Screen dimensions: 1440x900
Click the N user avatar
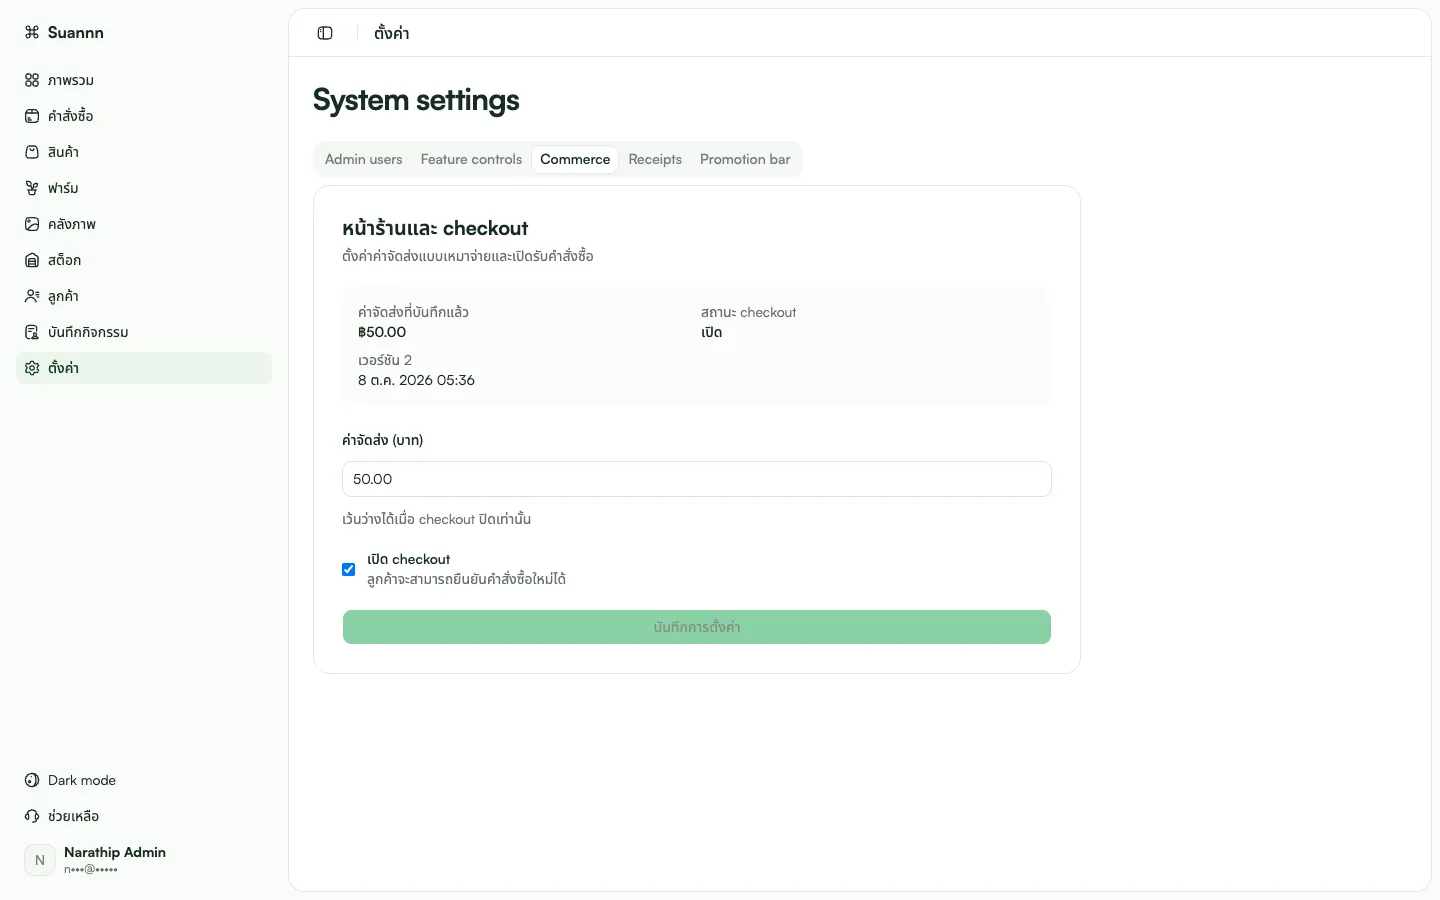coord(40,860)
